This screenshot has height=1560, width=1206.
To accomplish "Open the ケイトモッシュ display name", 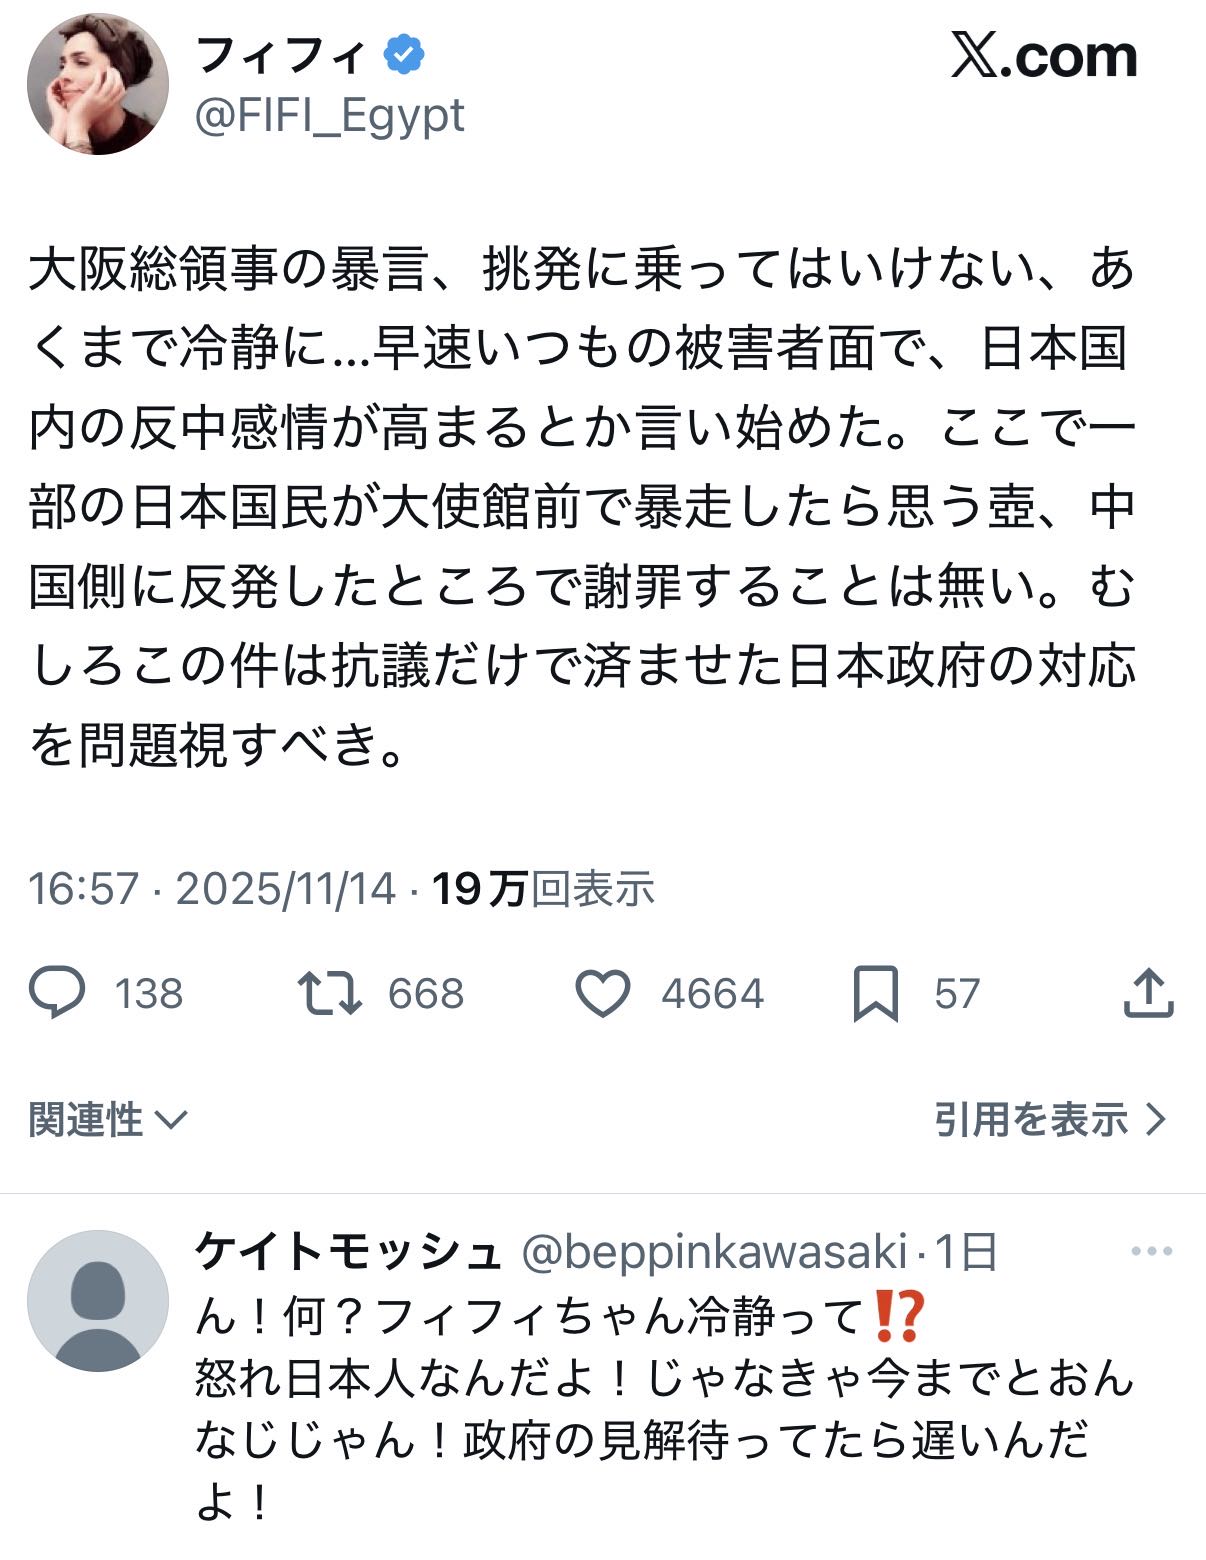I will click(348, 1252).
